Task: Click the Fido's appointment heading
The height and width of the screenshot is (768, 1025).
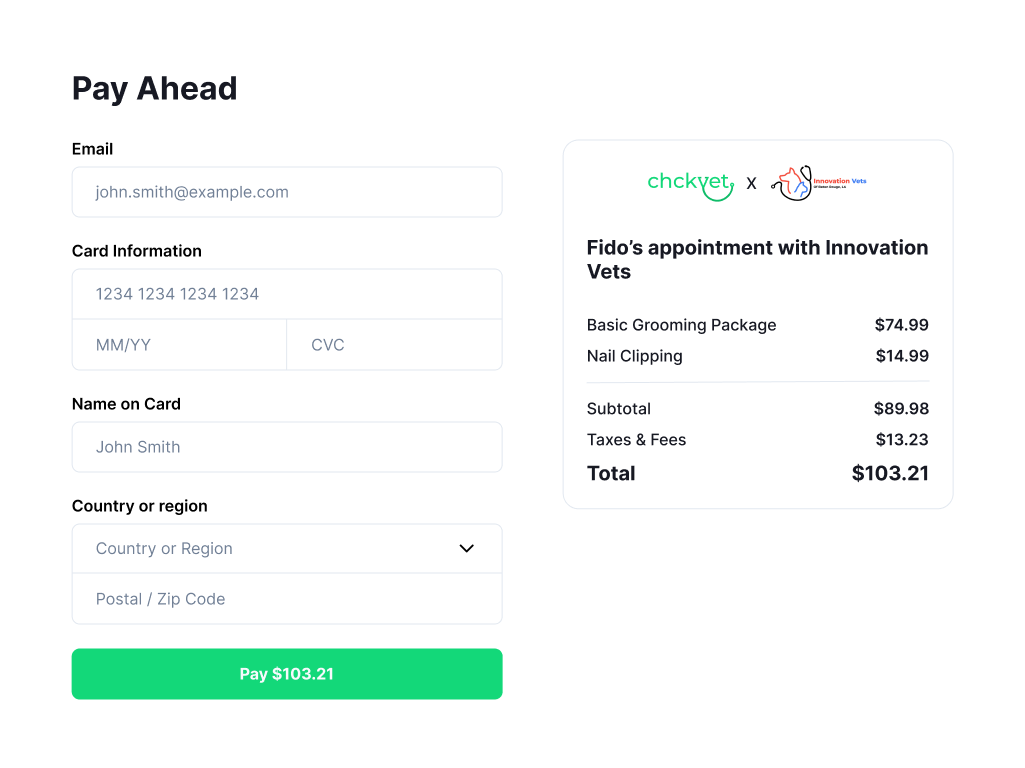Action: point(757,259)
